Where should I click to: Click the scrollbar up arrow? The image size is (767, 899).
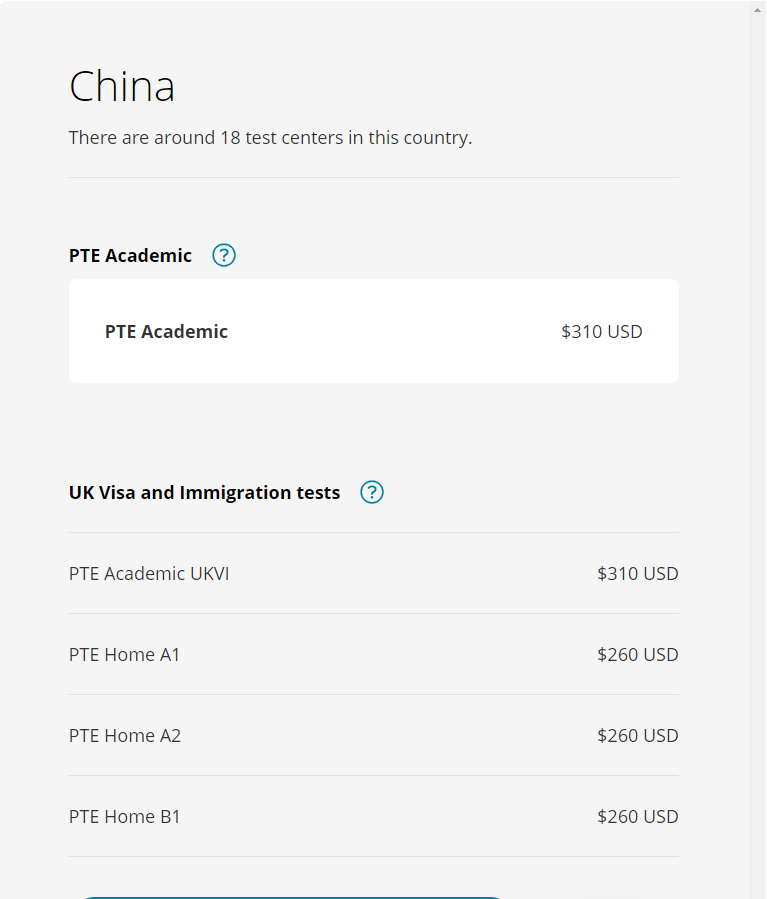[x=757, y=10]
